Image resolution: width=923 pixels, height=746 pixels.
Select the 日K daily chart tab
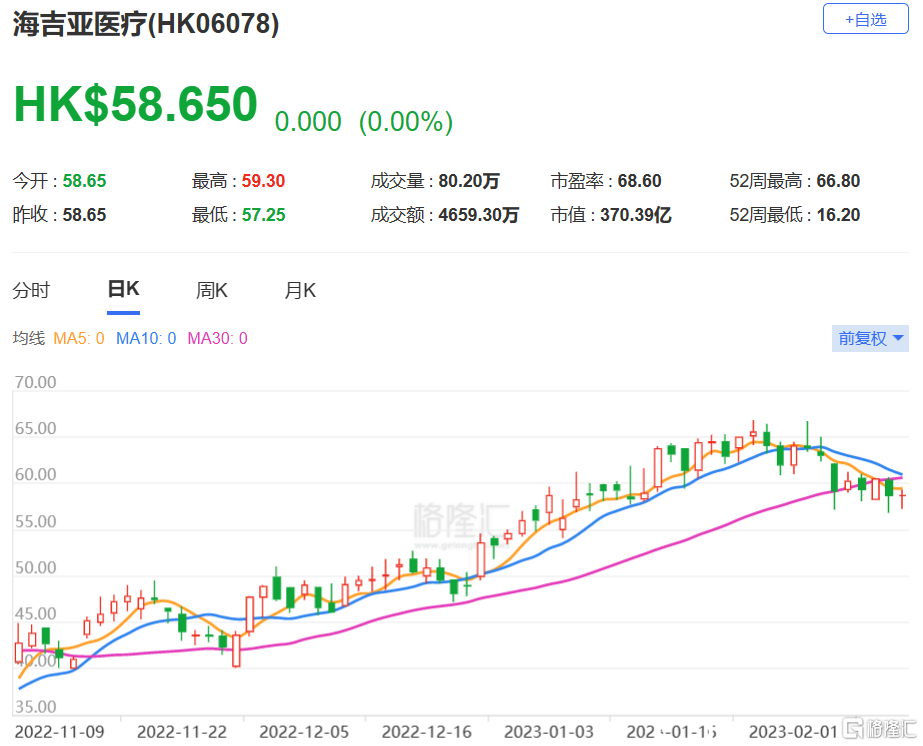[x=124, y=290]
